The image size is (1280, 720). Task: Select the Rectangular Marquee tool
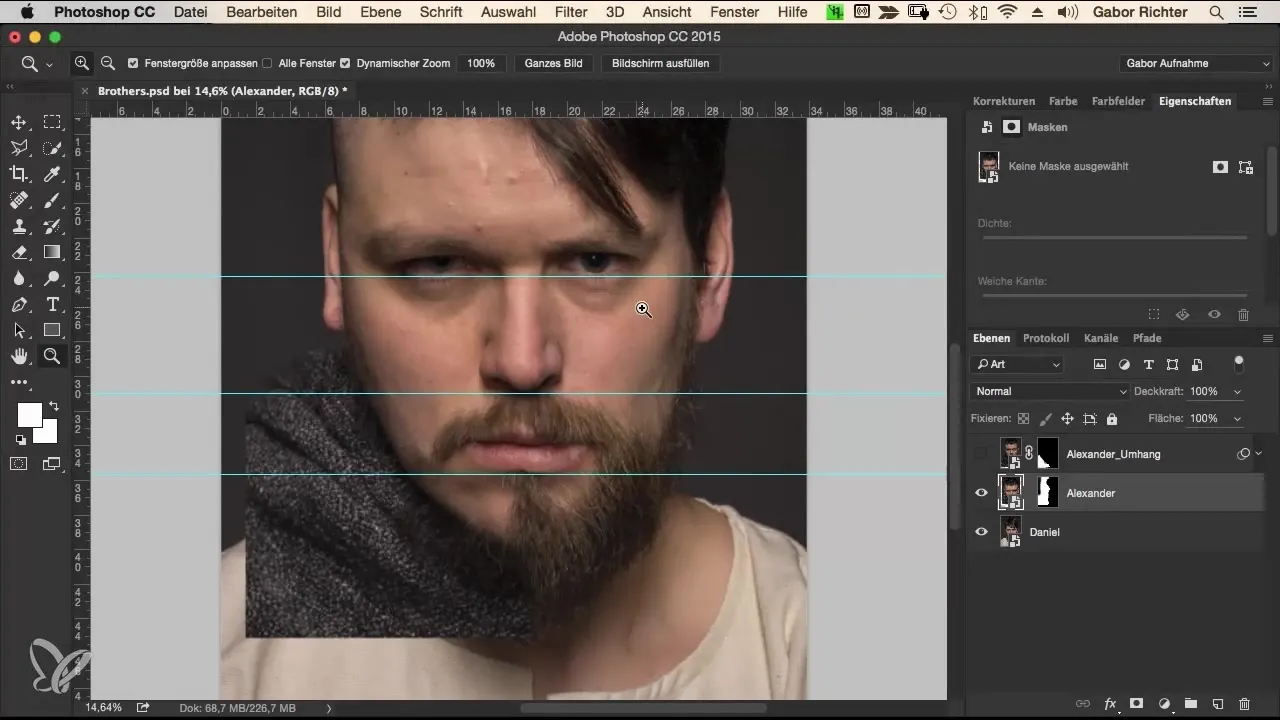52,122
